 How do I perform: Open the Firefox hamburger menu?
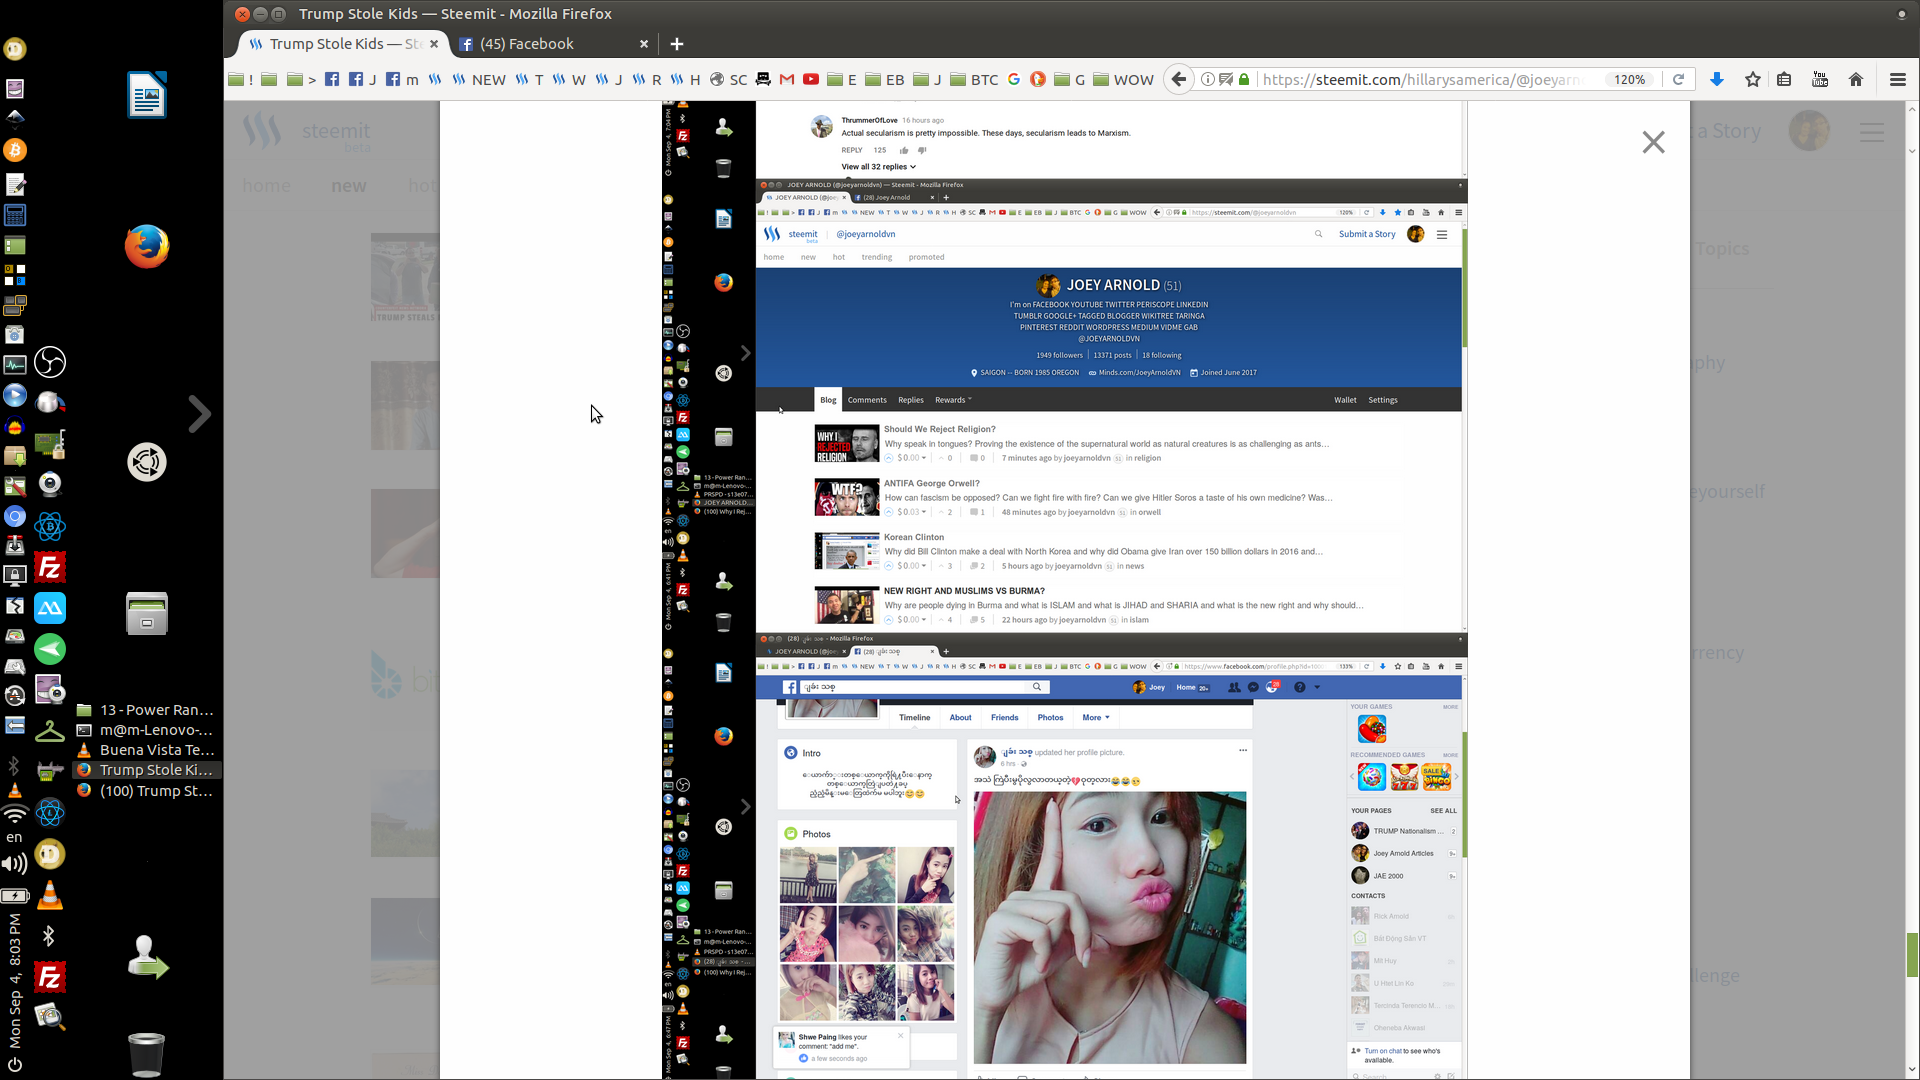click(x=1898, y=80)
